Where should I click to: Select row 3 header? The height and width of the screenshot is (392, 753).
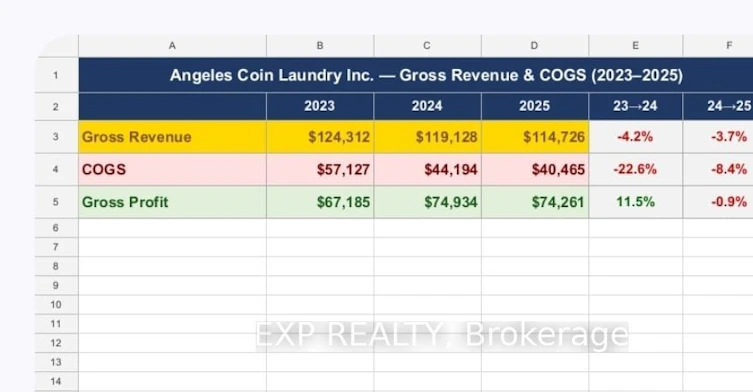56,137
